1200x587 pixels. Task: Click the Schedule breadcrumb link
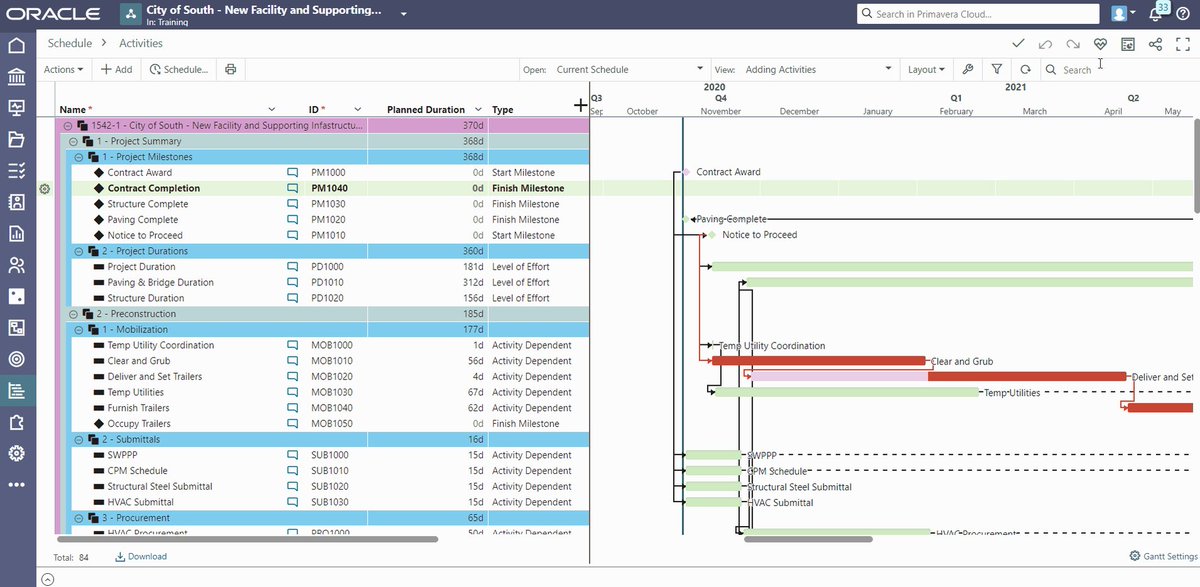(70, 44)
